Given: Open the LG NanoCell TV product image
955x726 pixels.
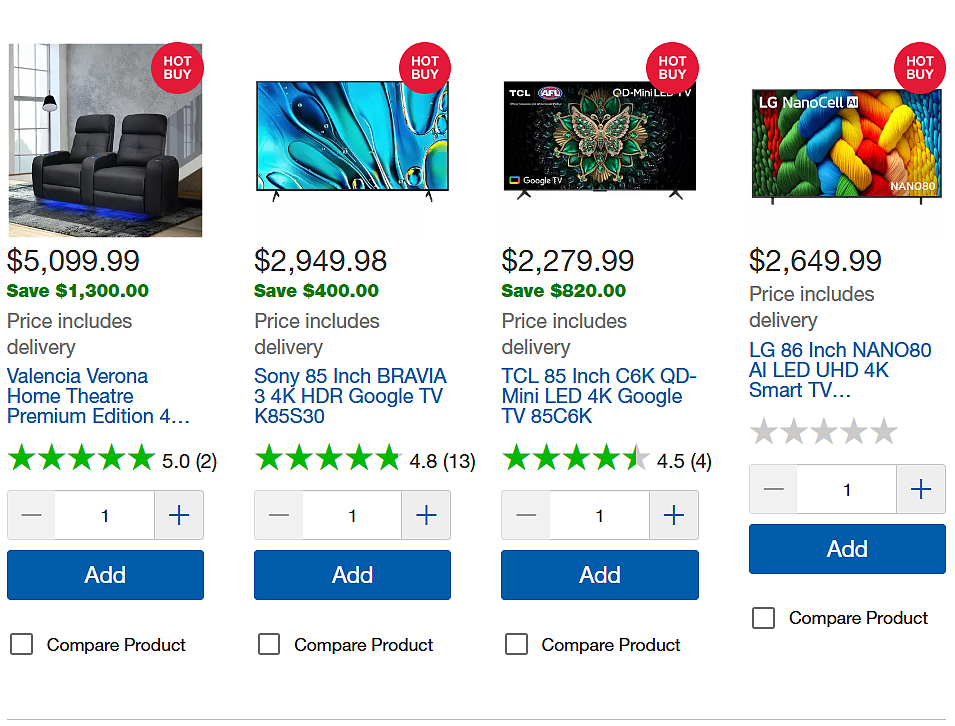Looking at the screenshot, I should [847, 145].
